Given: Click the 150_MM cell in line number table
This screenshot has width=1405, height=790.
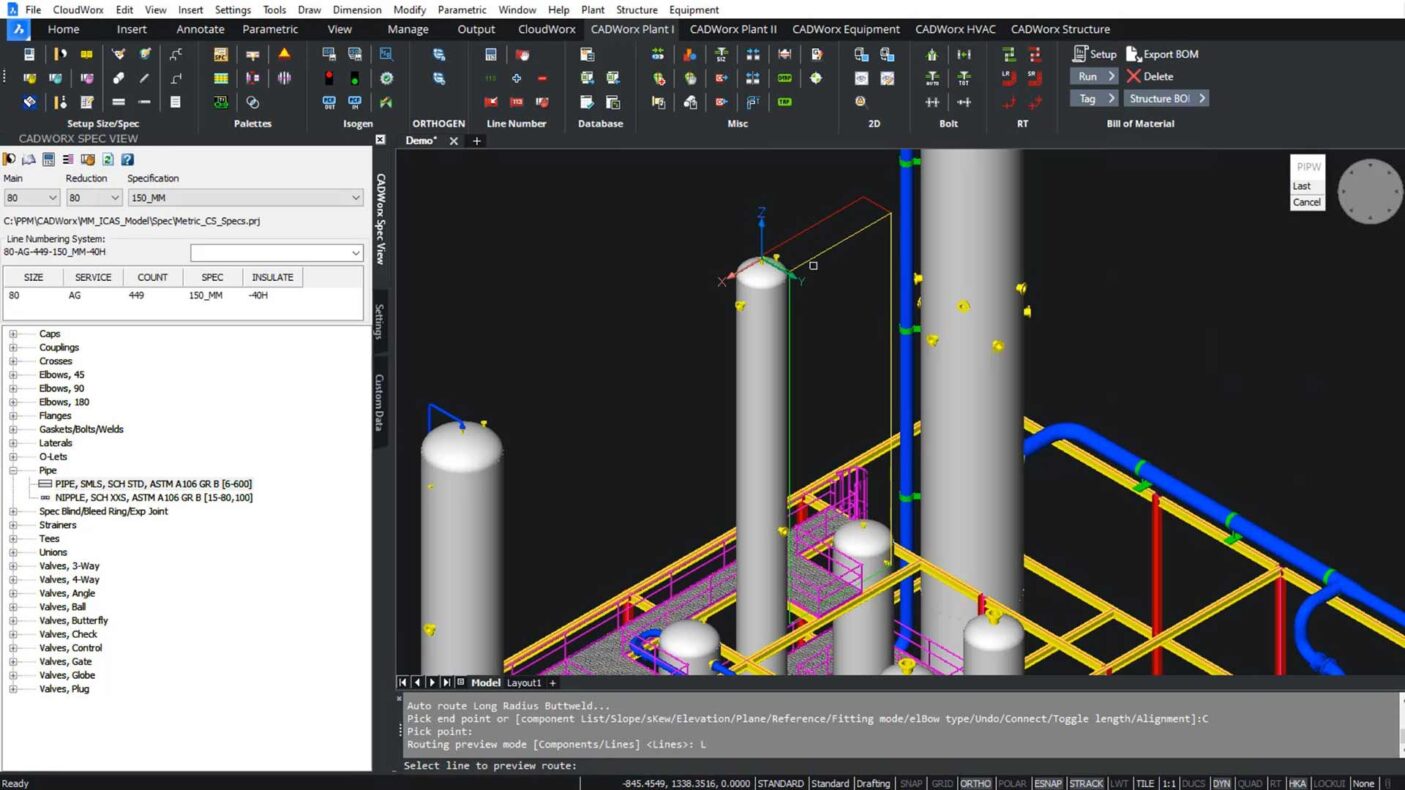Looking at the screenshot, I should pos(206,295).
